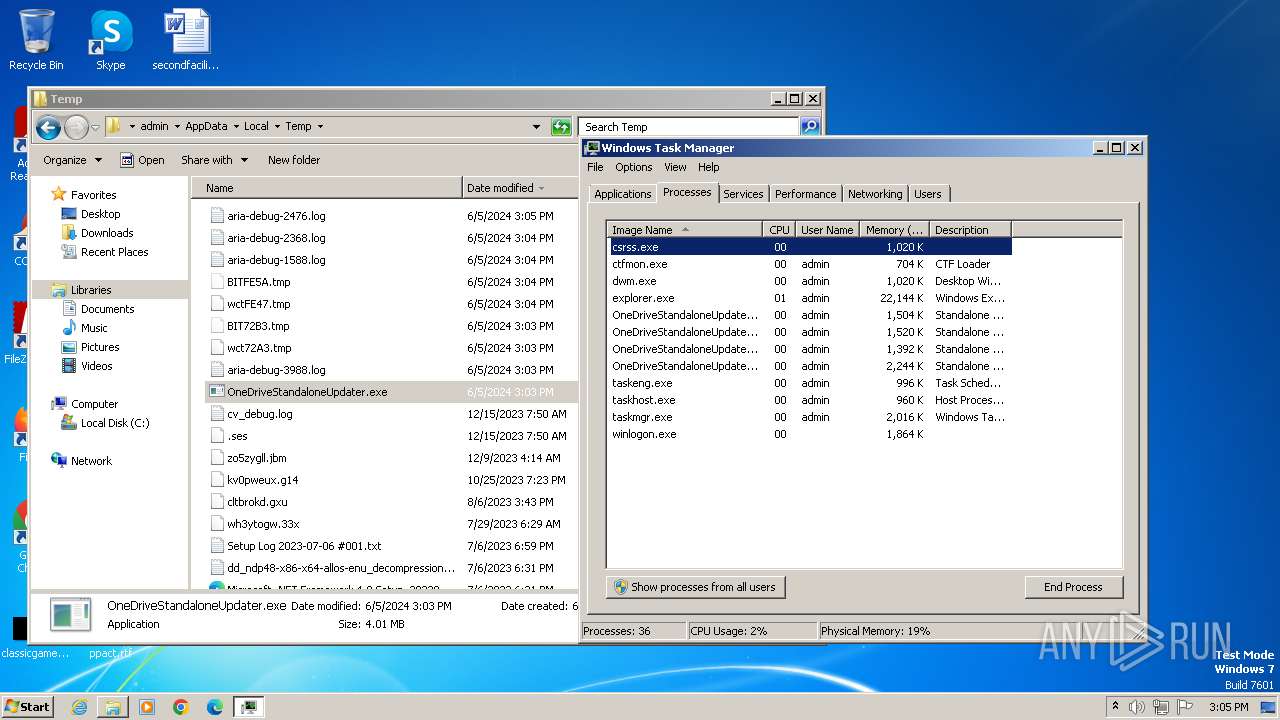
Task: Open the Share with dropdown
Action: (x=214, y=160)
